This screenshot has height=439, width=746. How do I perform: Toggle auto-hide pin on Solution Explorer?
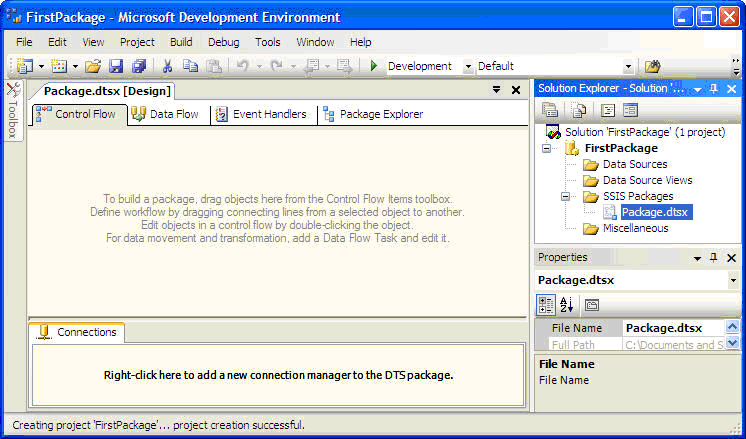(x=714, y=88)
